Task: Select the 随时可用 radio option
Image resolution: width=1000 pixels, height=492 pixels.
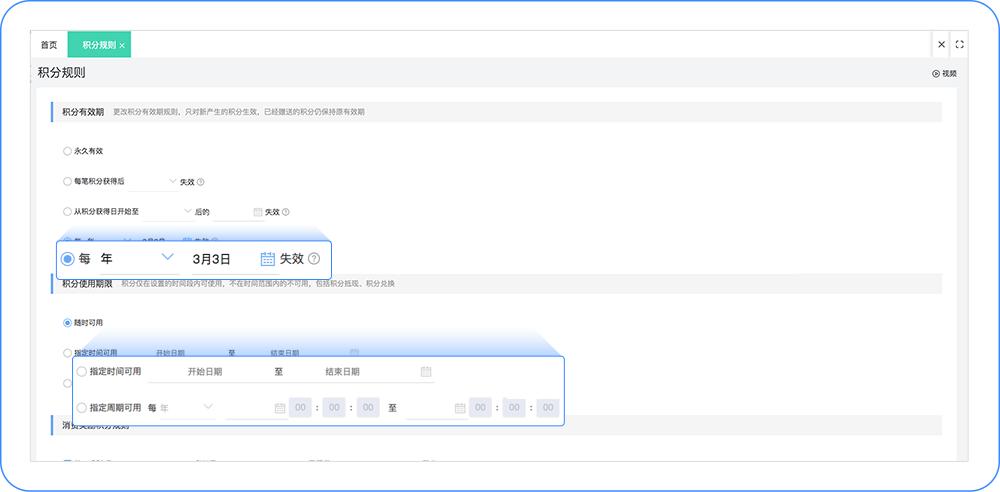Action: [x=67, y=323]
